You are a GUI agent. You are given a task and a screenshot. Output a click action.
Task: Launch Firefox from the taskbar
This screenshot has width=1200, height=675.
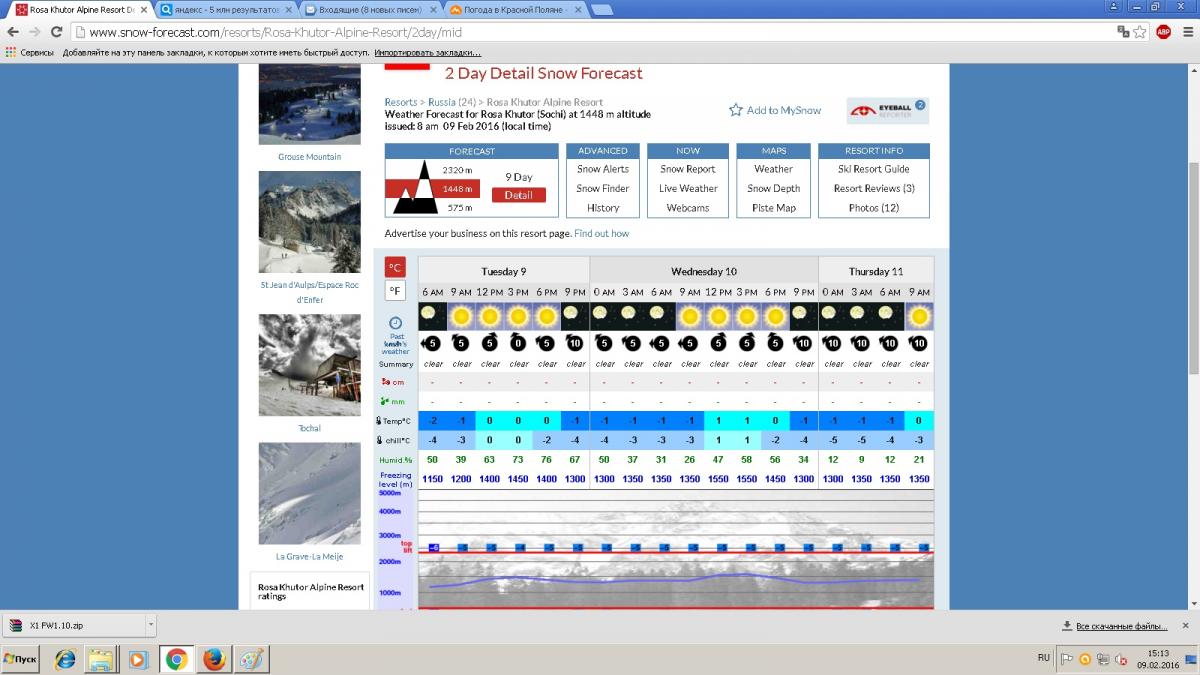click(213, 659)
